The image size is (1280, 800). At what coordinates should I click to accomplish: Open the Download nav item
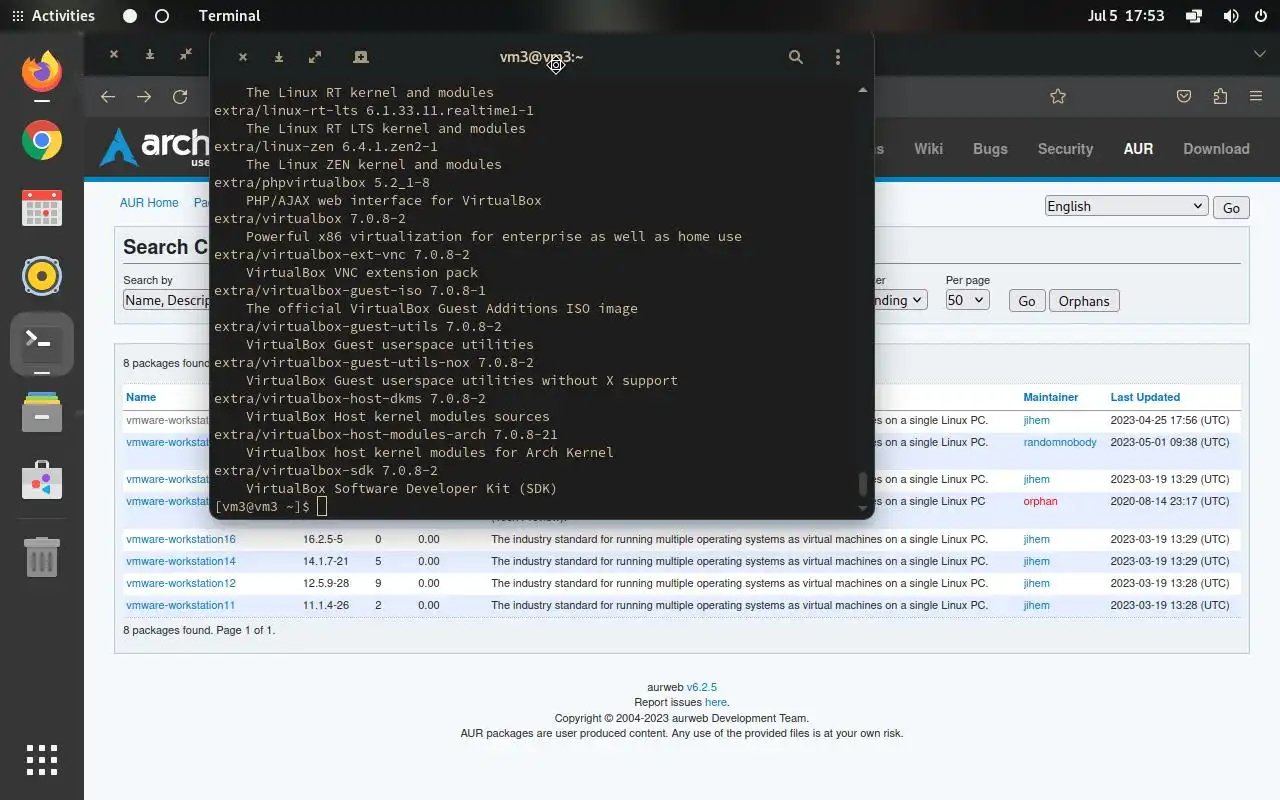click(1216, 148)
